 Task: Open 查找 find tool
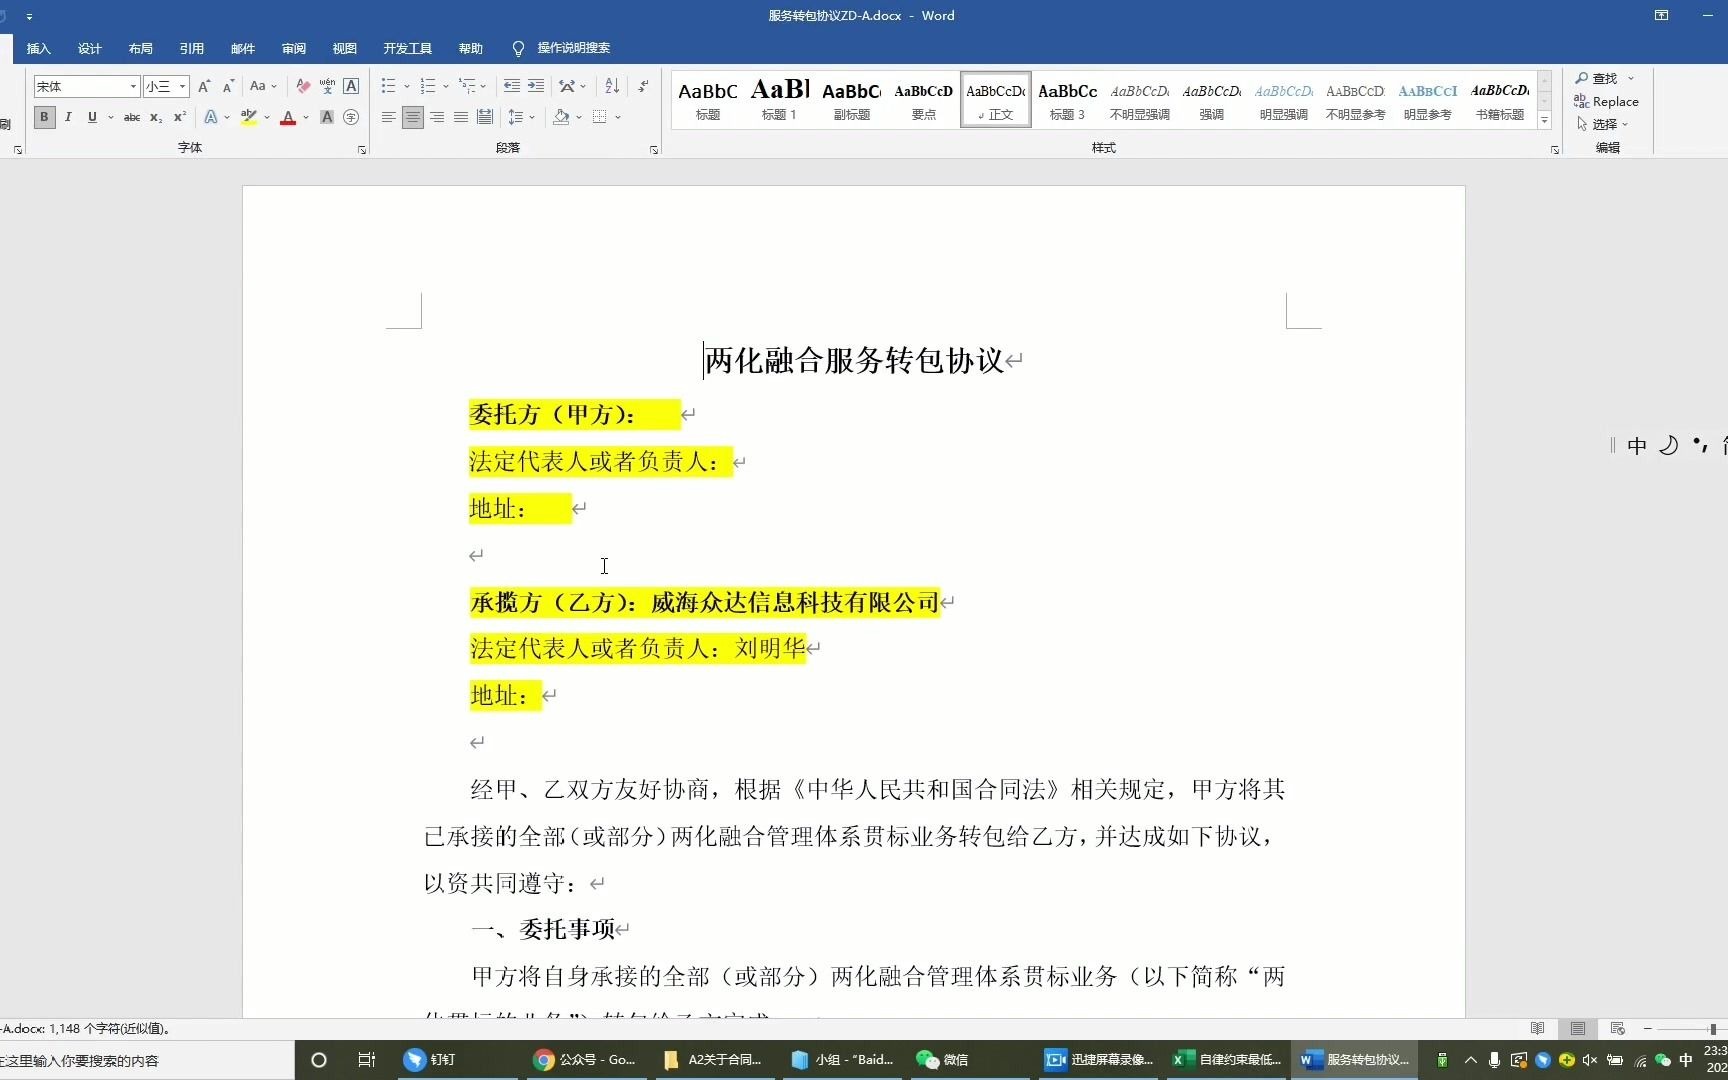point(1597,78)
